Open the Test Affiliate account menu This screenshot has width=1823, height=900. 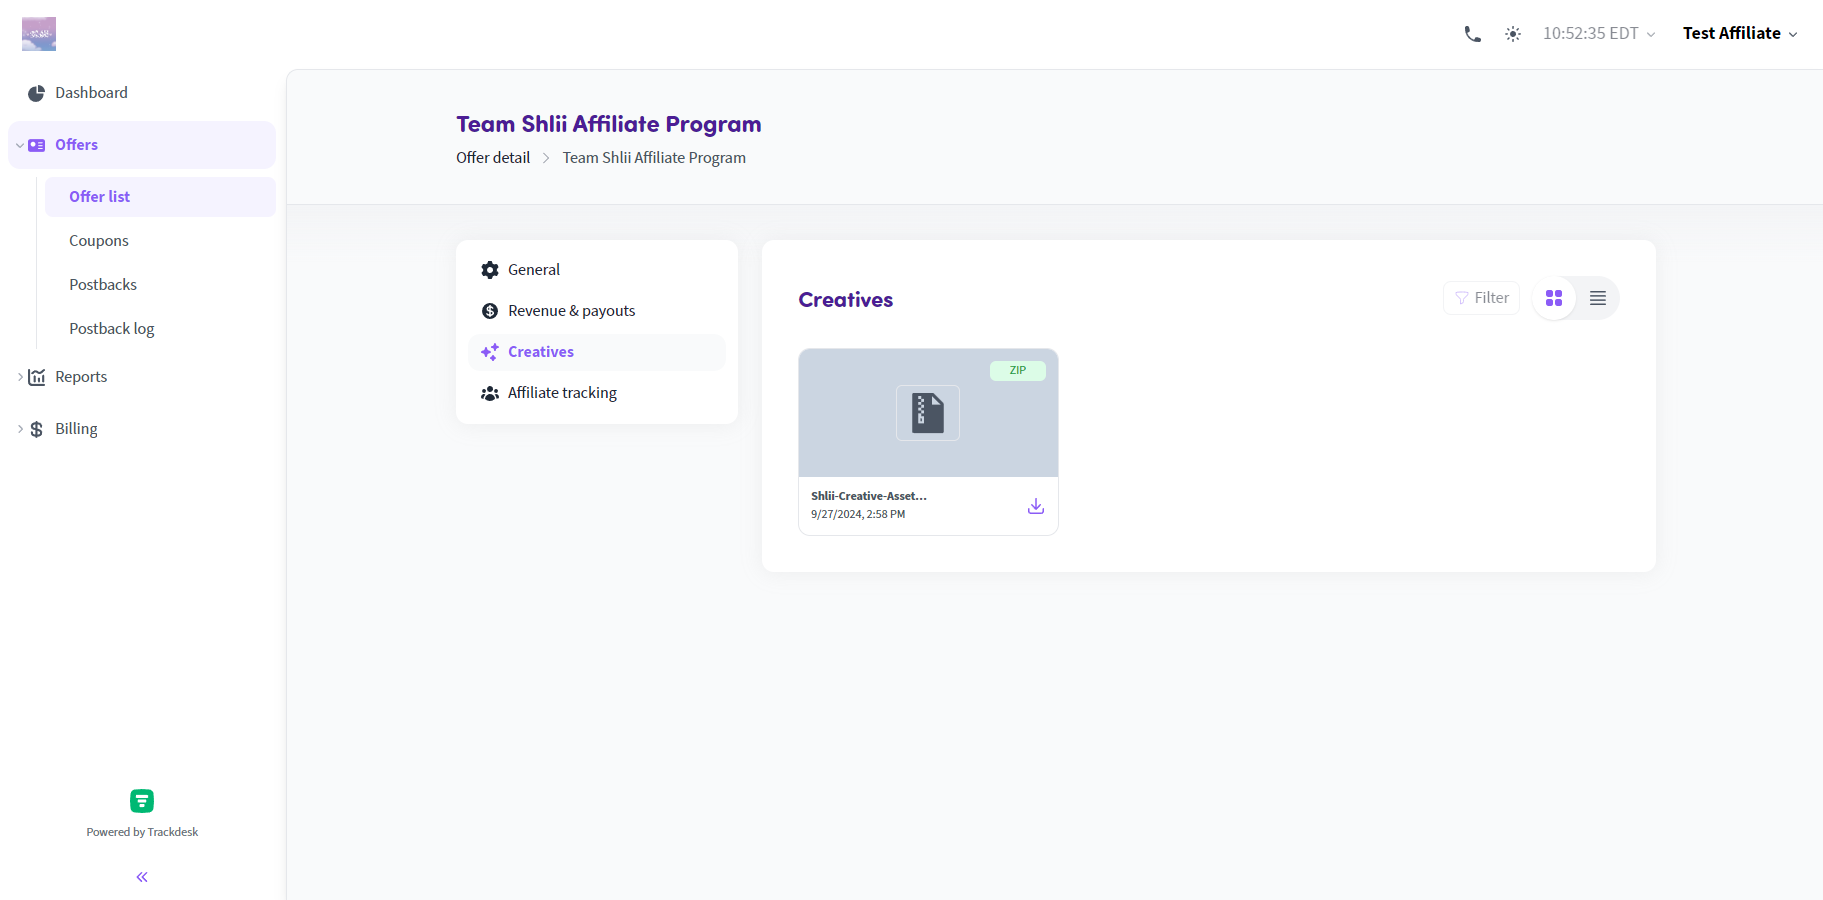click(x=1740, y=33)
